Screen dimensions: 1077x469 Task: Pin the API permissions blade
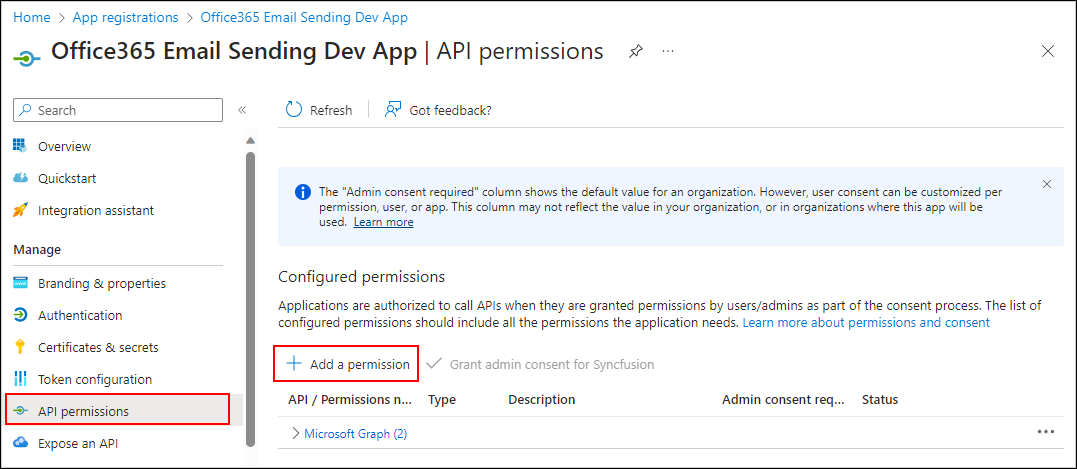click(636, 51)
